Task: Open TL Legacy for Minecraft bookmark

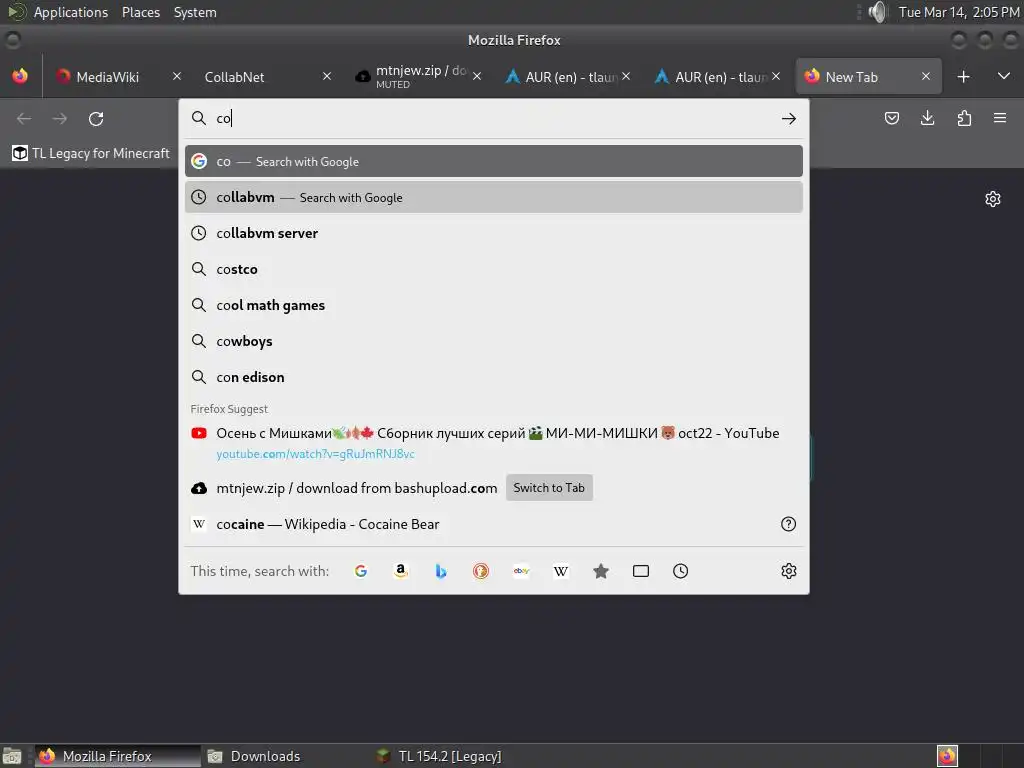Action: tap(91, 153)
